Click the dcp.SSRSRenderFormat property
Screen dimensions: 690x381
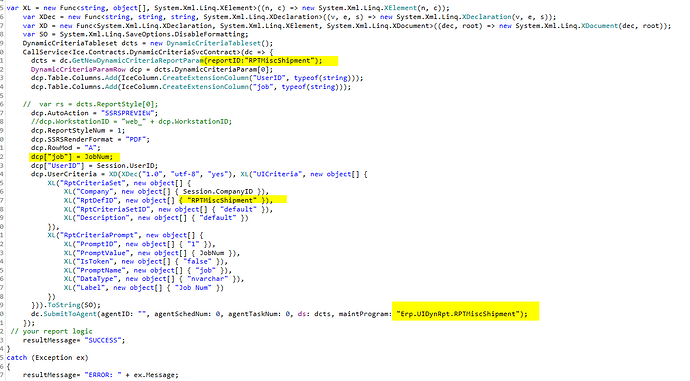tap(72, 139)
